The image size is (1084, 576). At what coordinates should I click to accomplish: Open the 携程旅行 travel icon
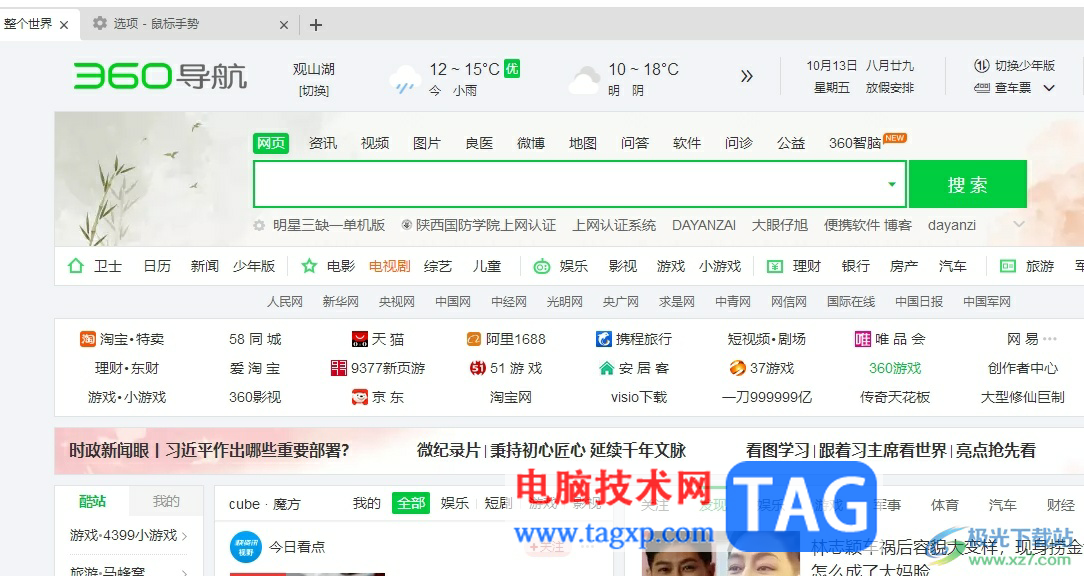tap(604, 339)
